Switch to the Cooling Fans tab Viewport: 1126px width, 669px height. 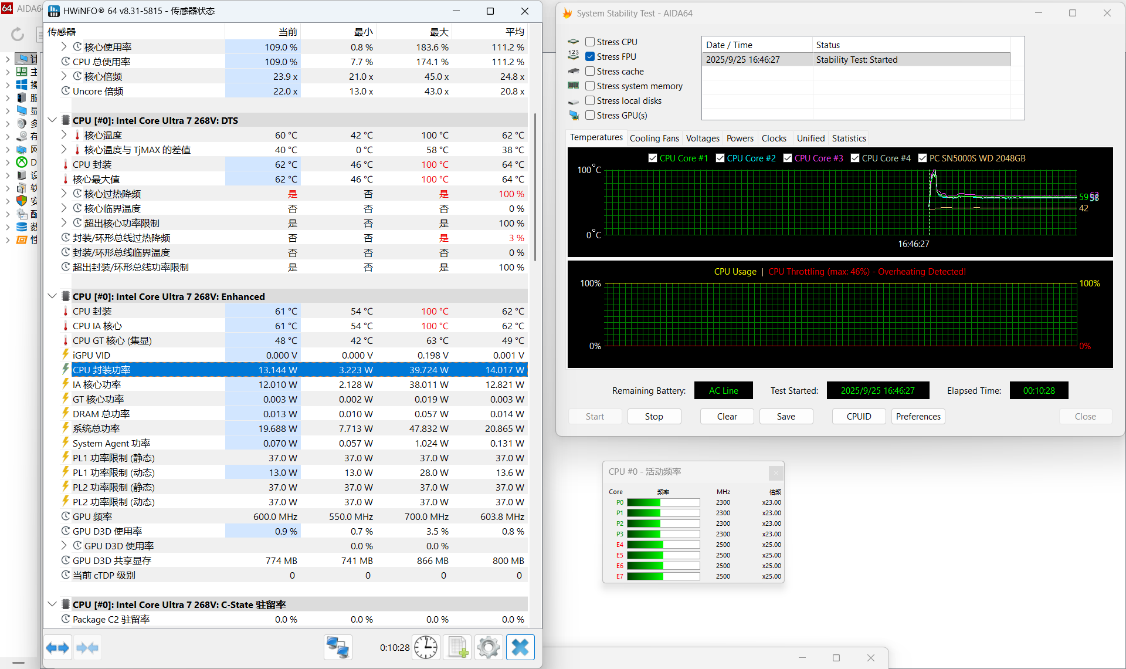[654, 138]
